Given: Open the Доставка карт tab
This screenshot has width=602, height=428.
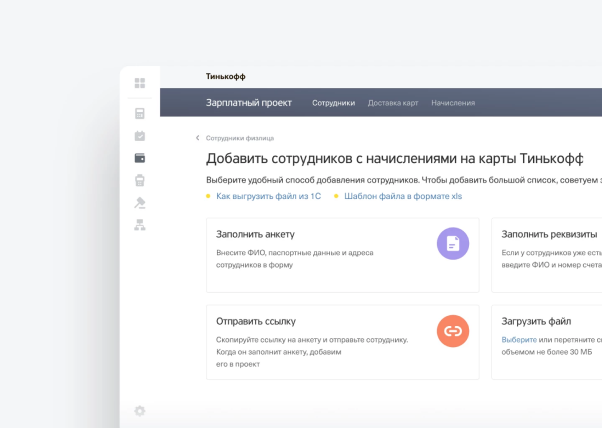Looking at the screenshot, I should tap(393, 103).
